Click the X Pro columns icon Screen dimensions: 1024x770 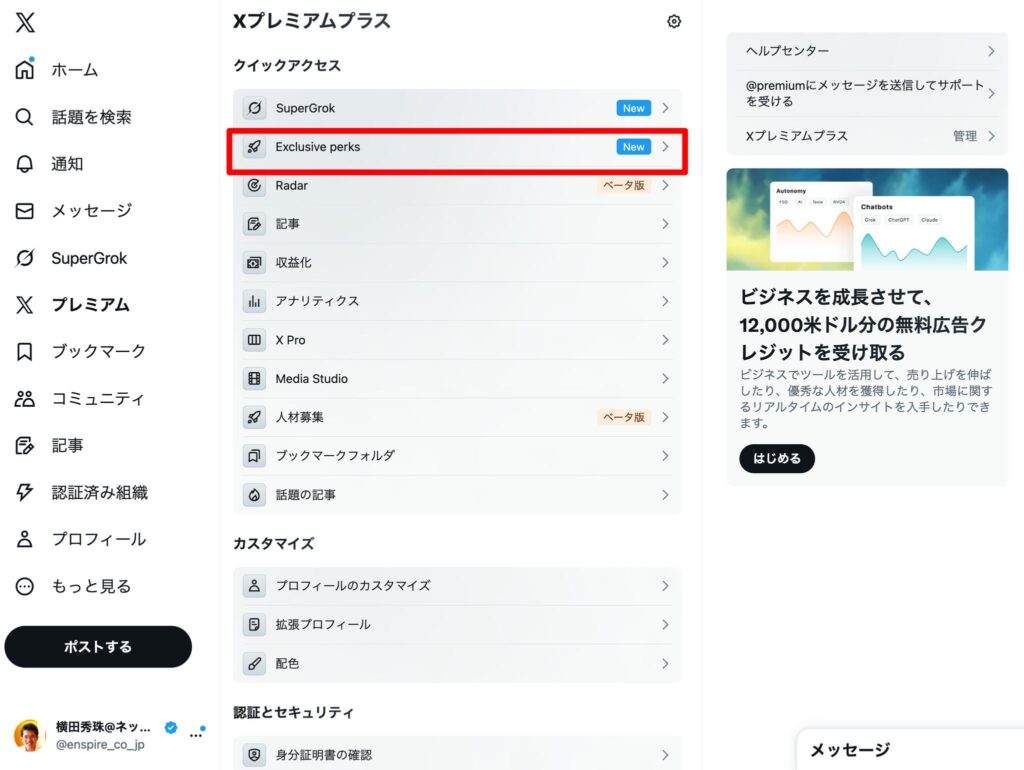(x=254, y=340)
